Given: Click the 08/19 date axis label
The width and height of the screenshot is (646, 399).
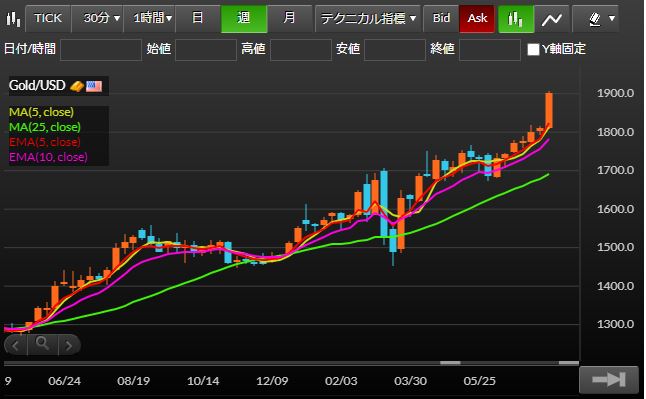Looking at the screenshot, I should (133, 381).
